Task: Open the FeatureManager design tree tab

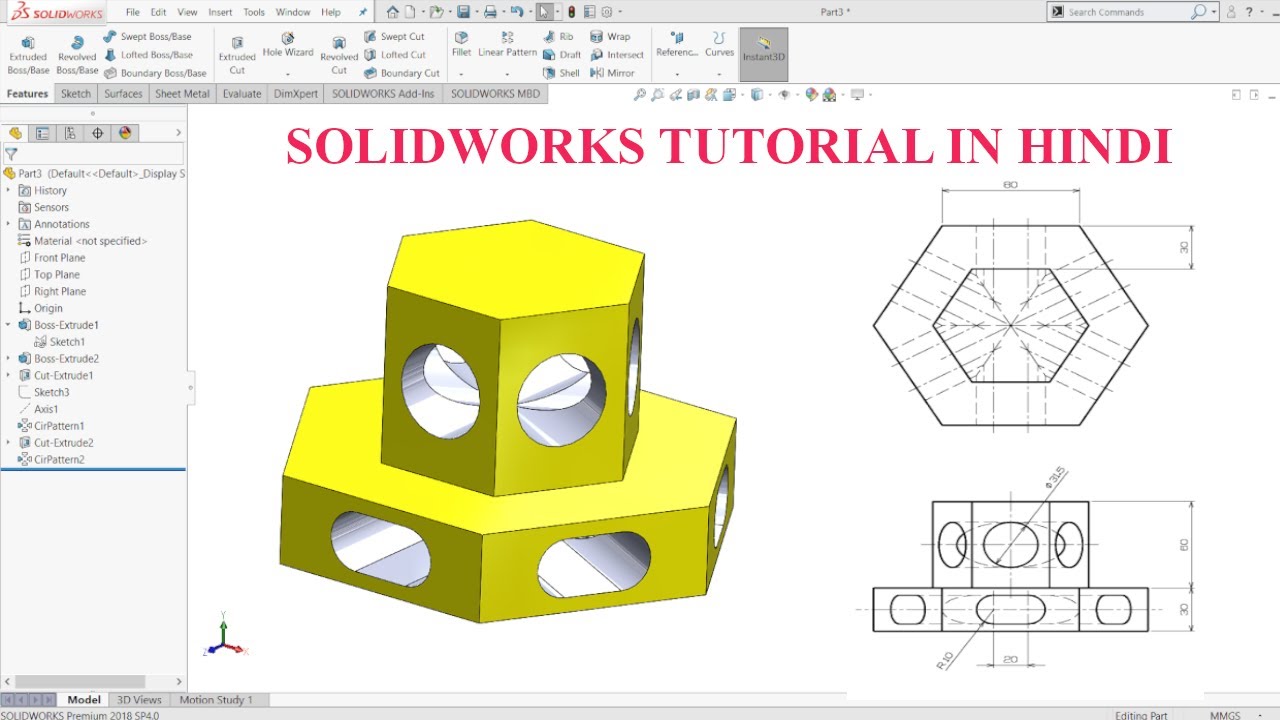Action: (15, 133)
